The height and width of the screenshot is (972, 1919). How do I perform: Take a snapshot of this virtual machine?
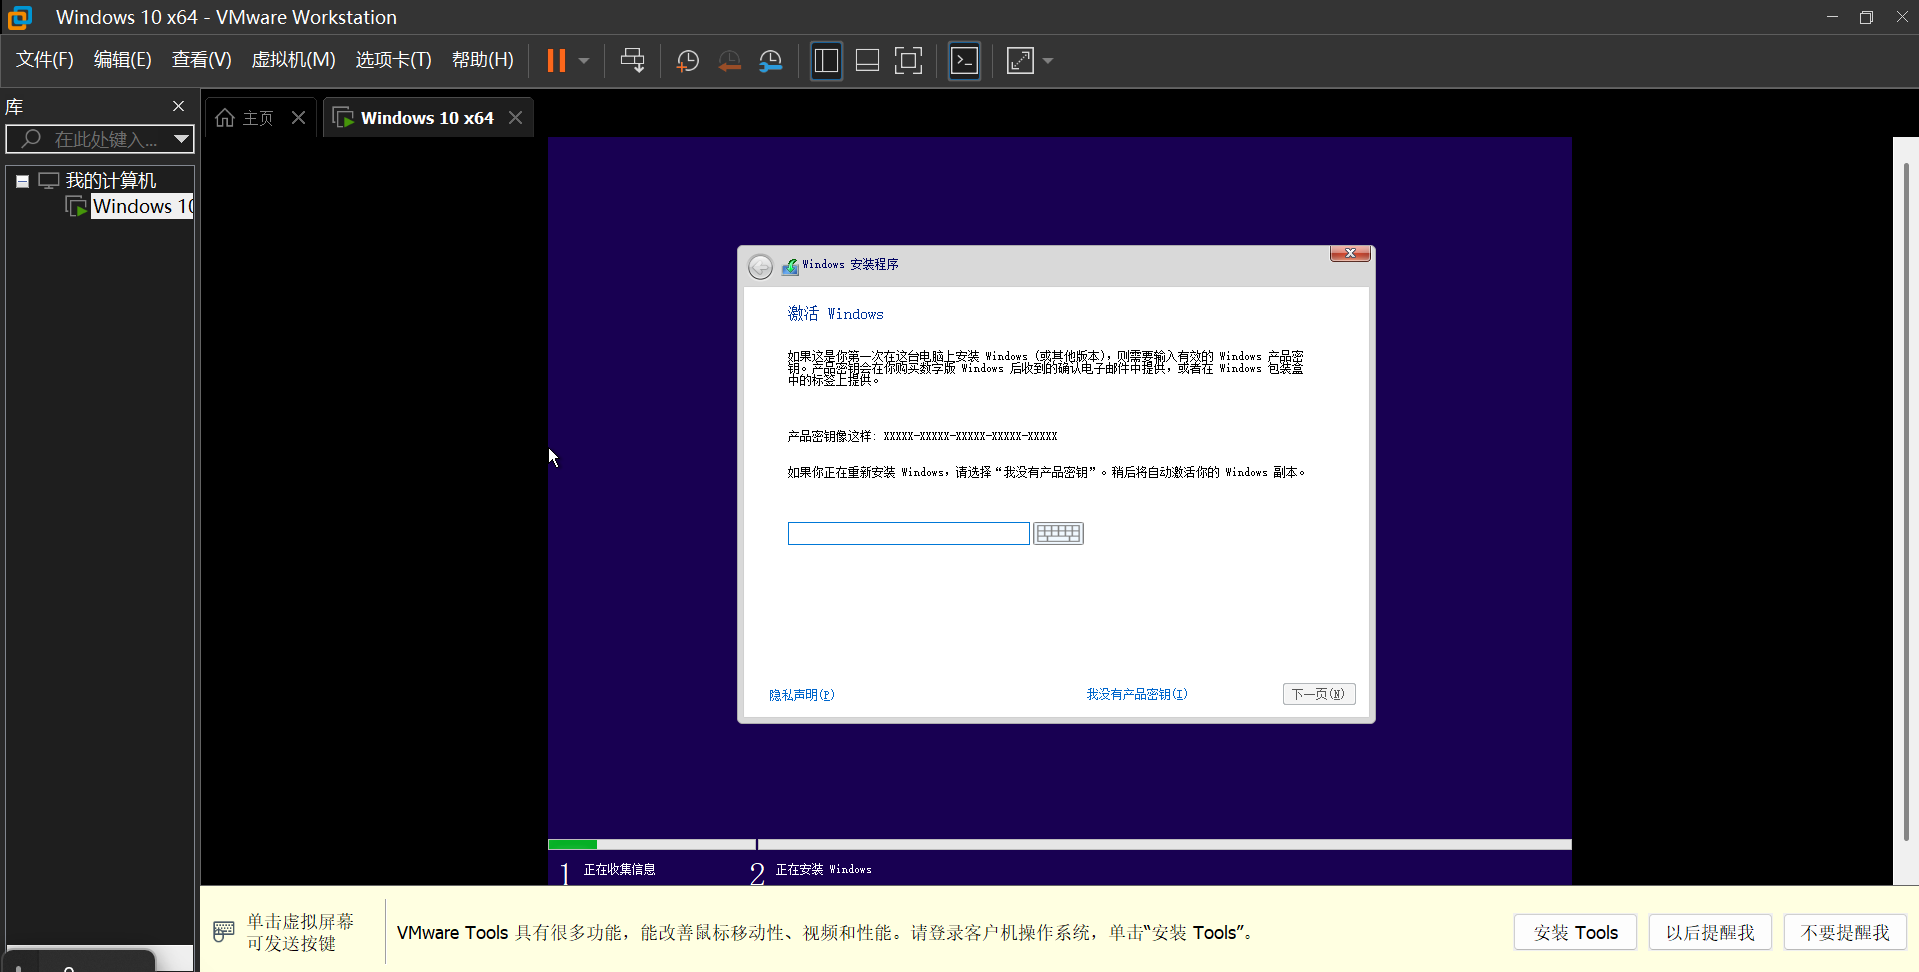pos(687,60)
